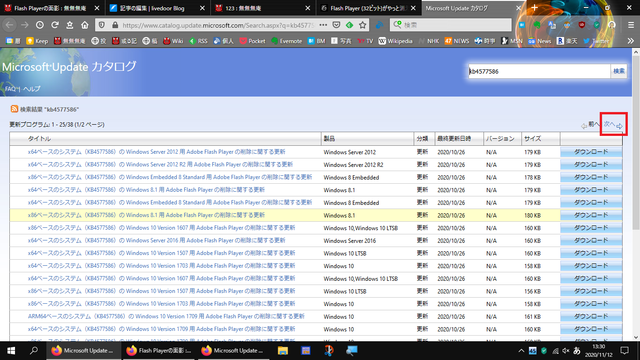
Task: Bookmark this page with the star icon
Action: point(362,25)
